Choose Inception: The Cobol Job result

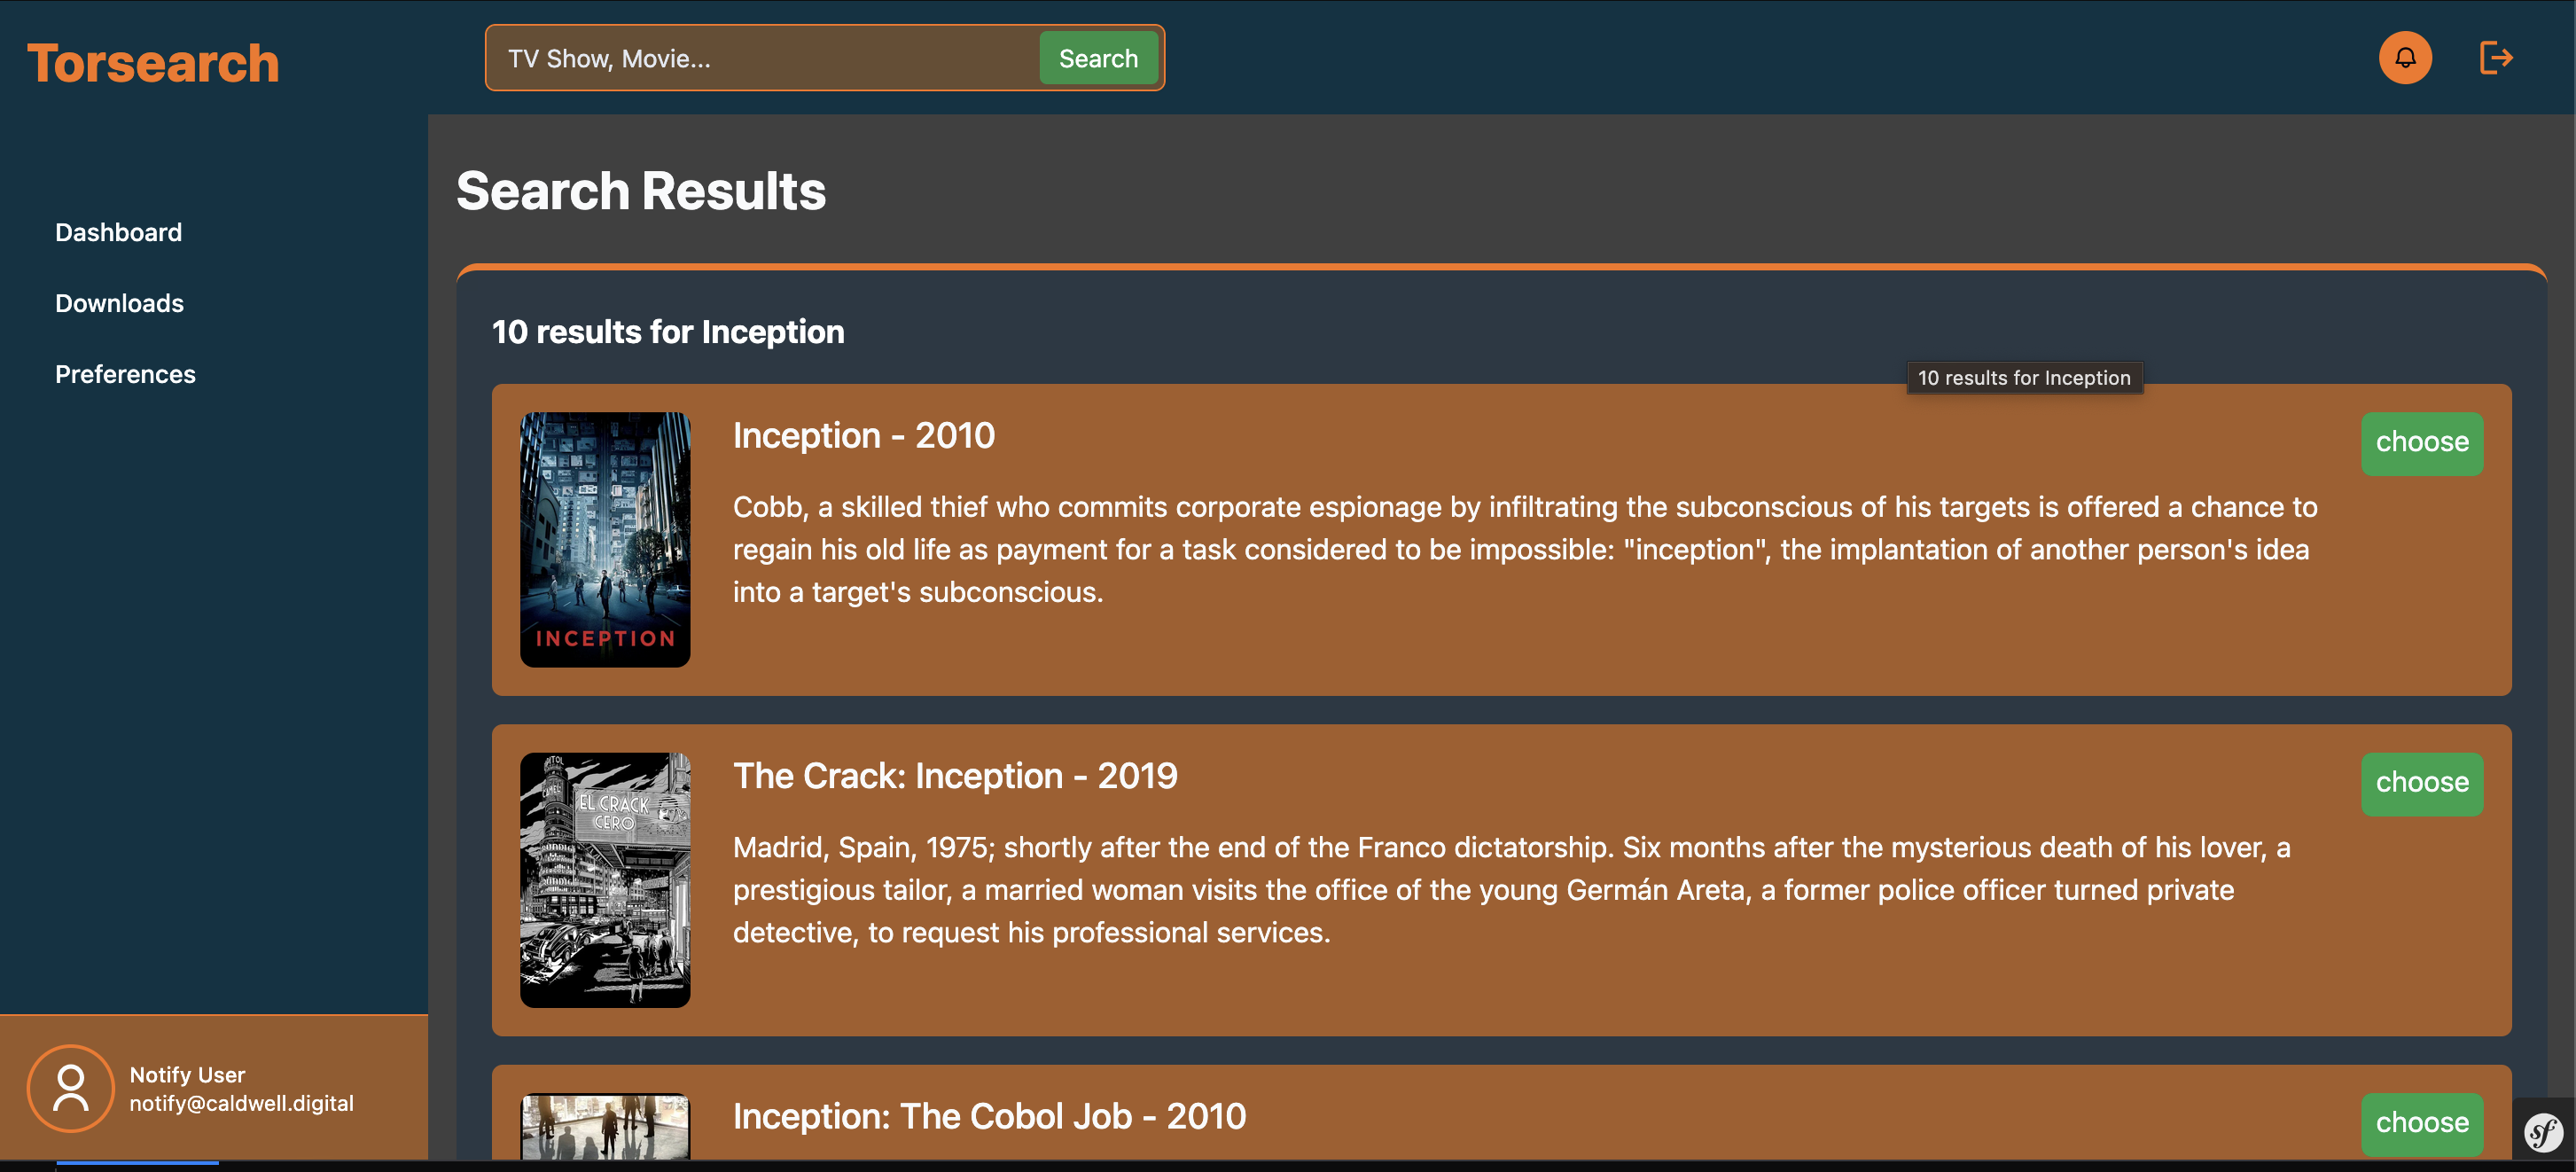(x=2421, y=1123)
